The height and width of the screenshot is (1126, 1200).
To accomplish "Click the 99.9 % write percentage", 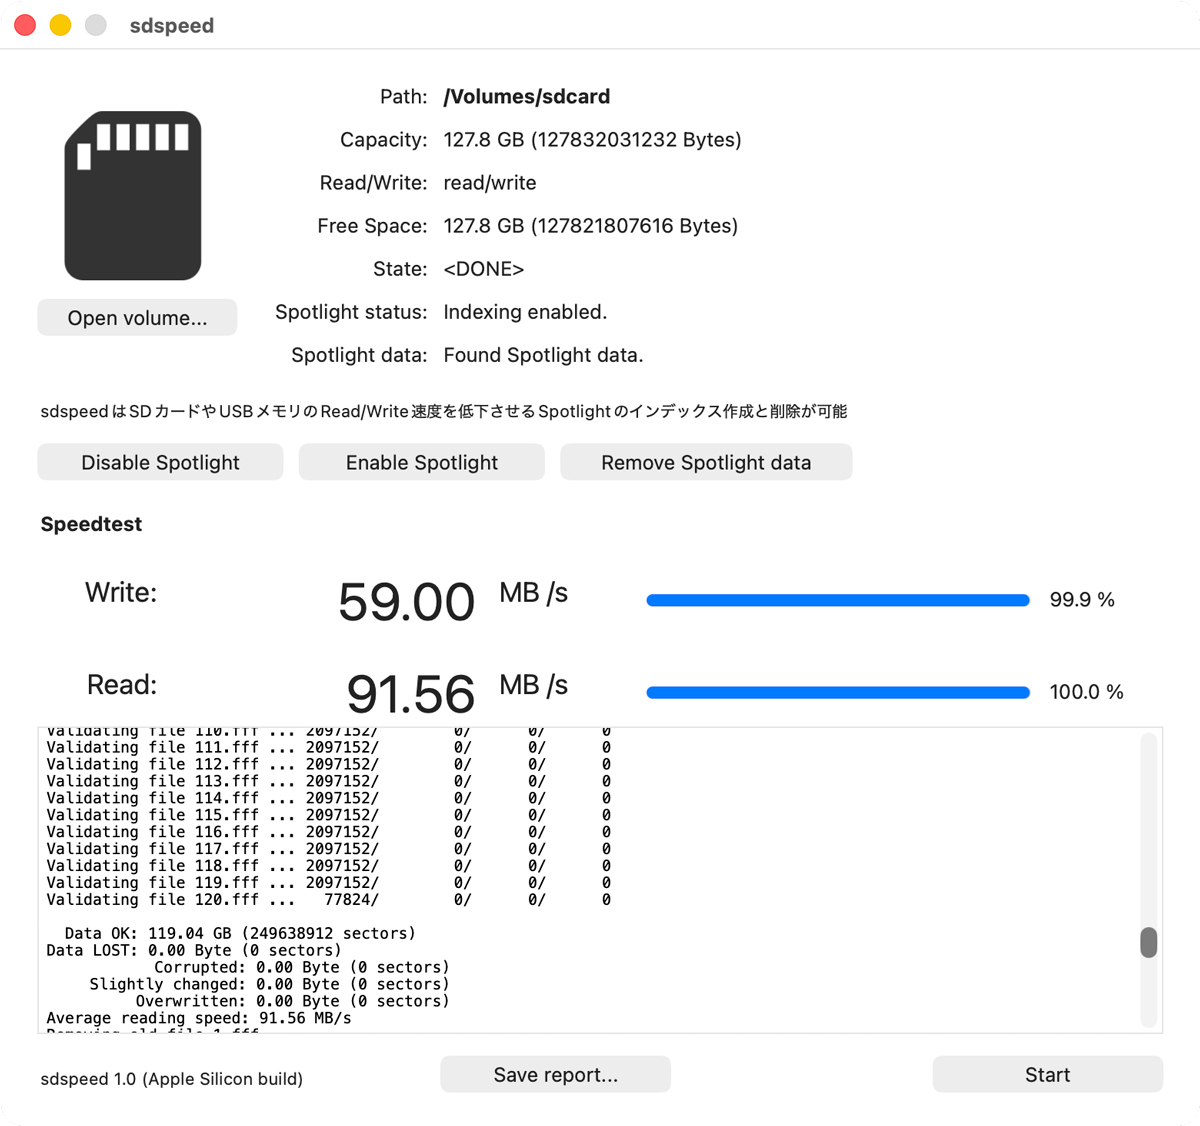I will [x=1082, y=600].
